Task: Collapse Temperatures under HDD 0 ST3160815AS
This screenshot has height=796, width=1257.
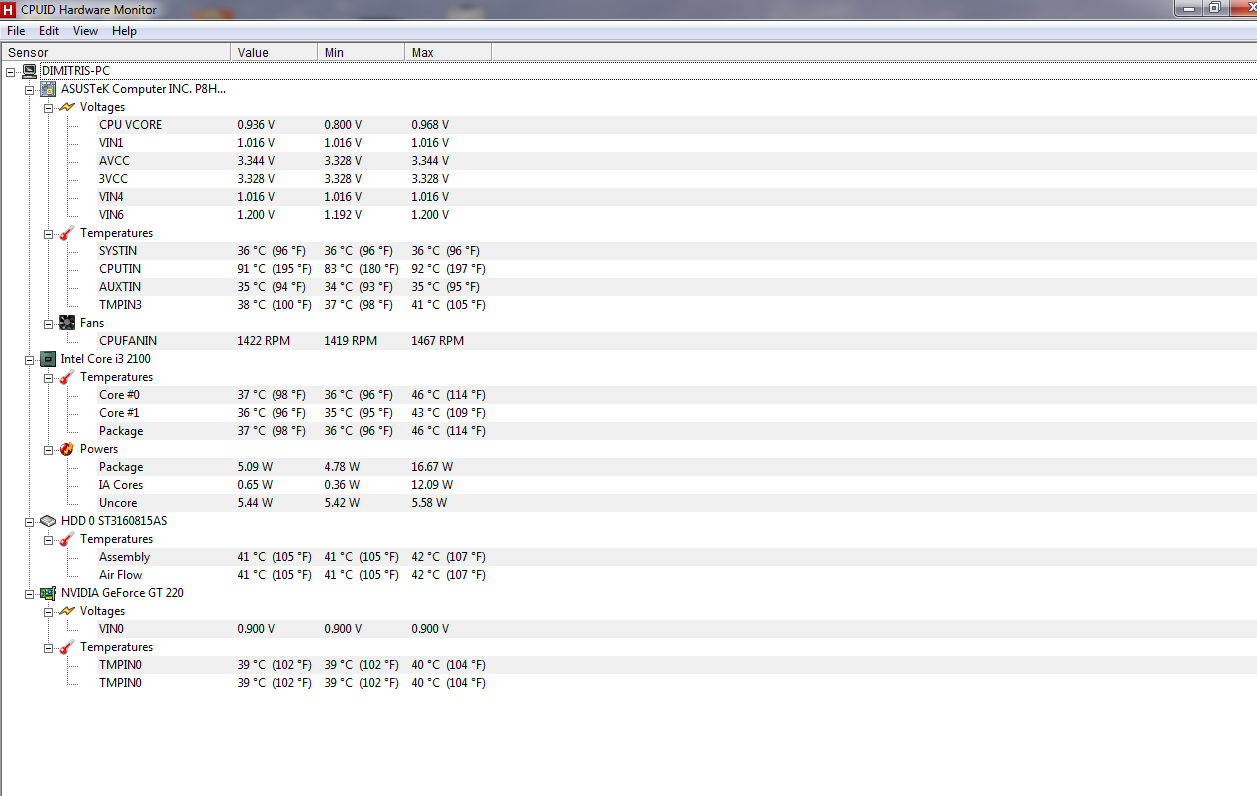Action: click(x=49, y=539)
